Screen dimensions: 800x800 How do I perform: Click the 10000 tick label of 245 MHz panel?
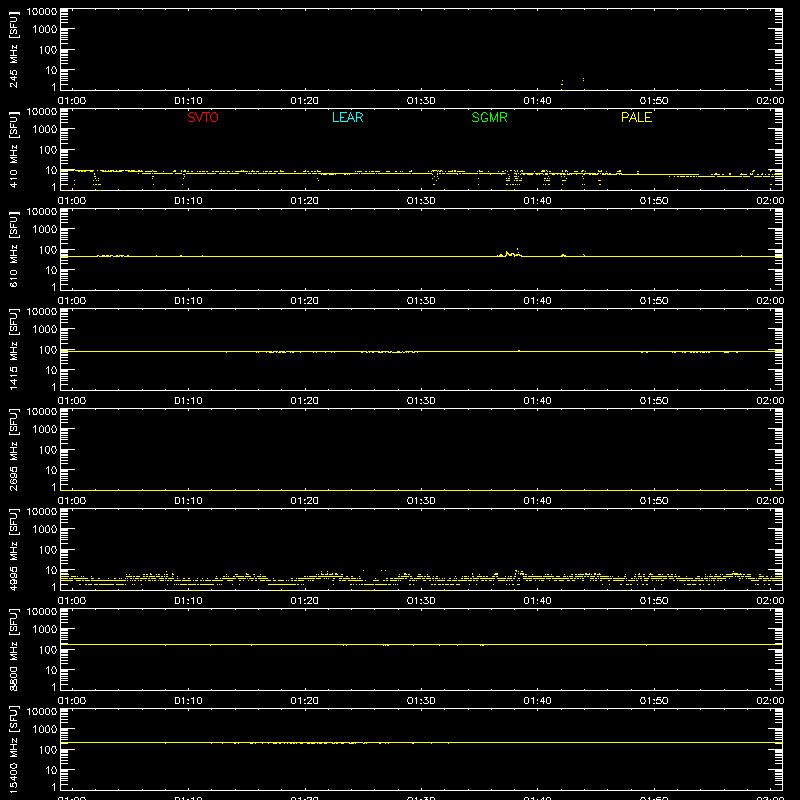coord(42,12)
